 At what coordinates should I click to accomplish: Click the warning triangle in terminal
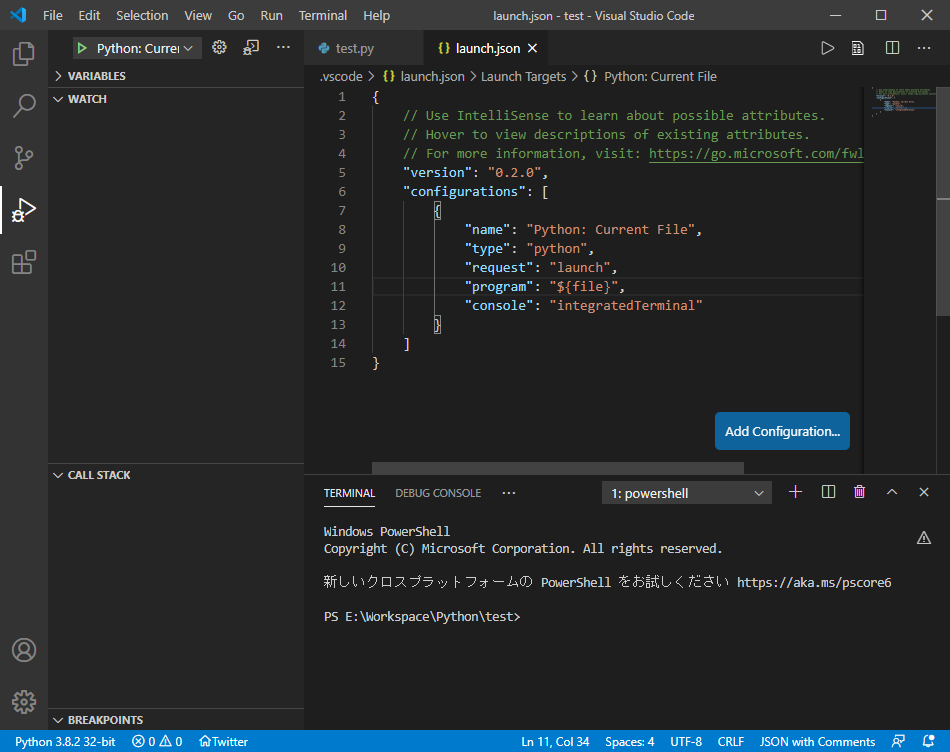coord(923,537)
